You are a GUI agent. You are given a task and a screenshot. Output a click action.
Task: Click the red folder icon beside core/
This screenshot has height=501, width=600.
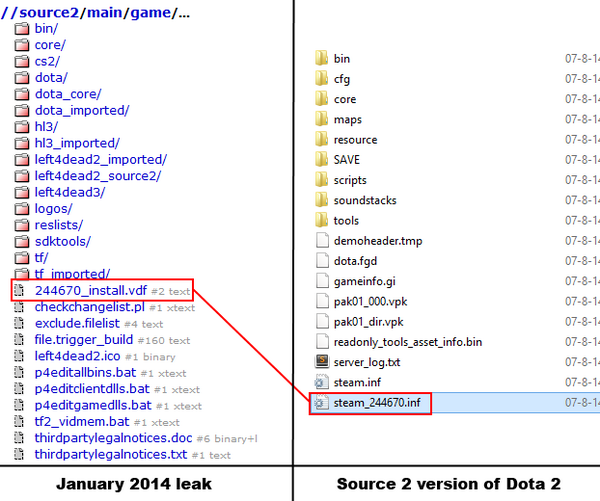[22, 45]
